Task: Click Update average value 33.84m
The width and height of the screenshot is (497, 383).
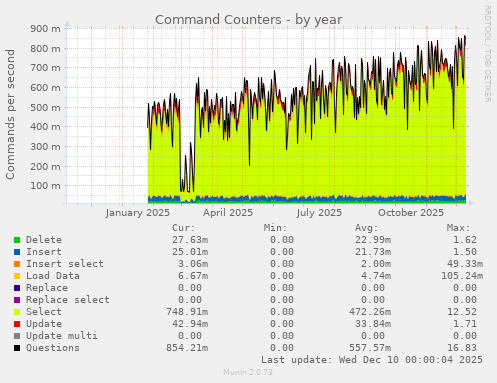Action: click(x=373, y=324)
